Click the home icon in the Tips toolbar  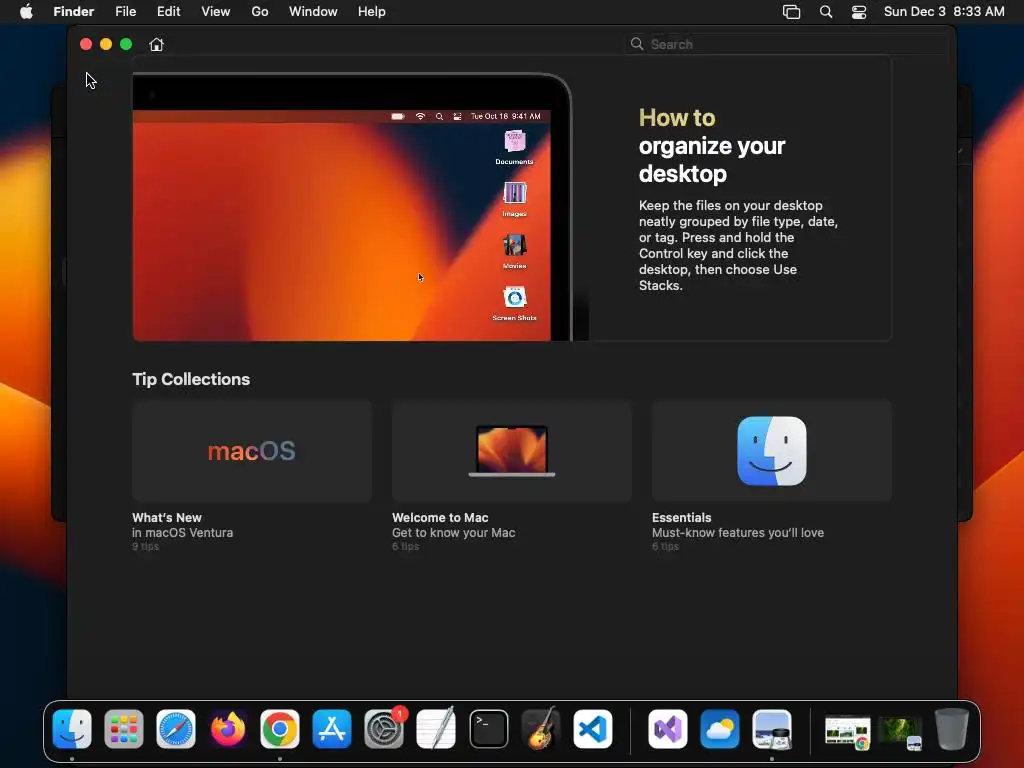tap(156, 44)
